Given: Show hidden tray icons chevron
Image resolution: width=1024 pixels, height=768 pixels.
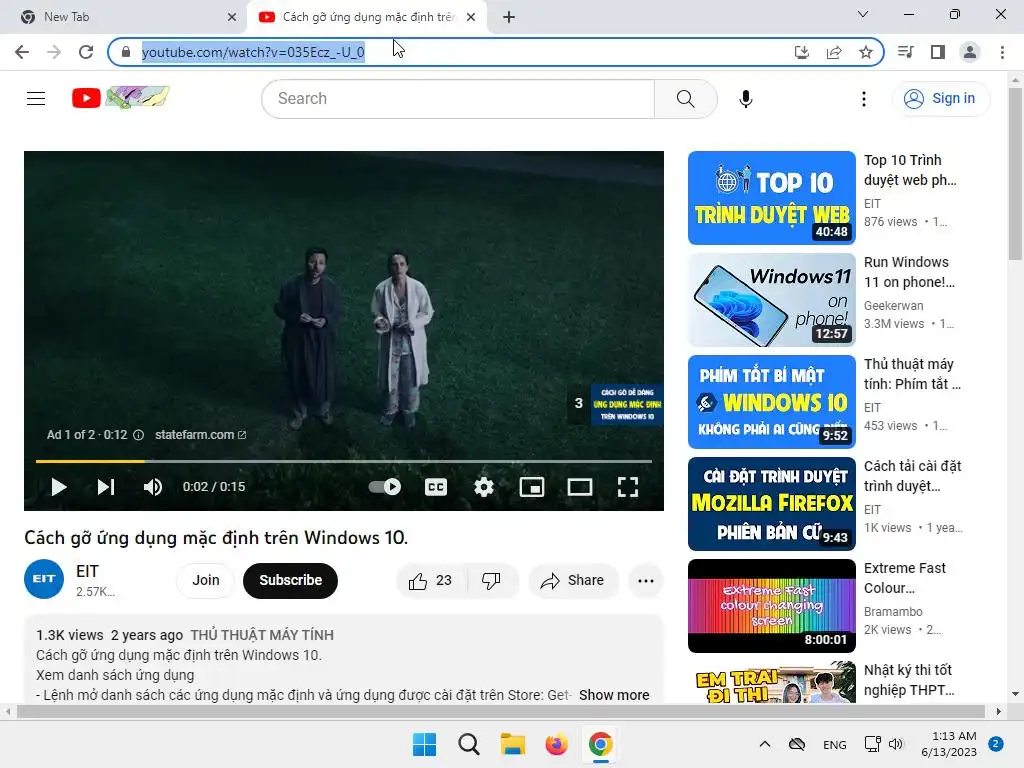Looking at the screenshot, I should click(x=765, y=744).
